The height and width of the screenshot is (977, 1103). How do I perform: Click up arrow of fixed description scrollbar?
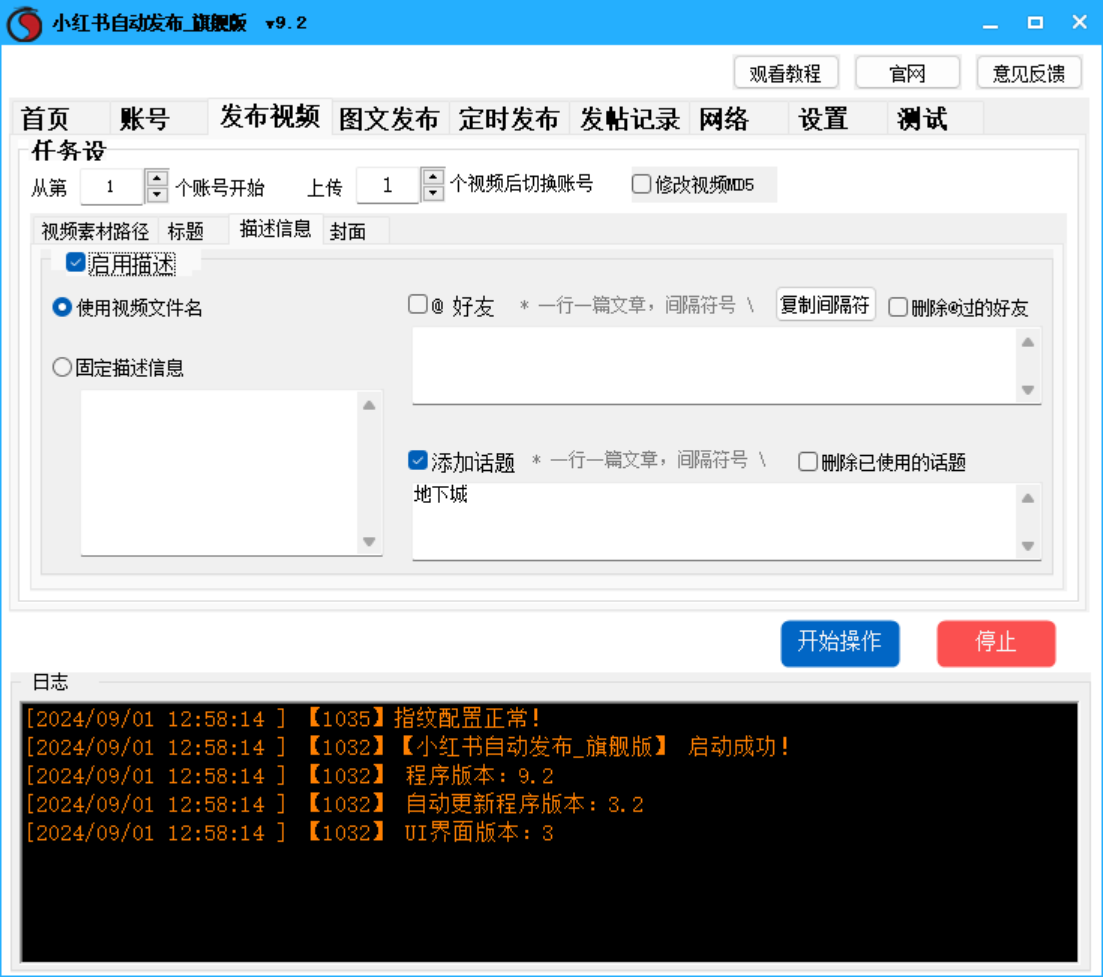coord(369,405)
